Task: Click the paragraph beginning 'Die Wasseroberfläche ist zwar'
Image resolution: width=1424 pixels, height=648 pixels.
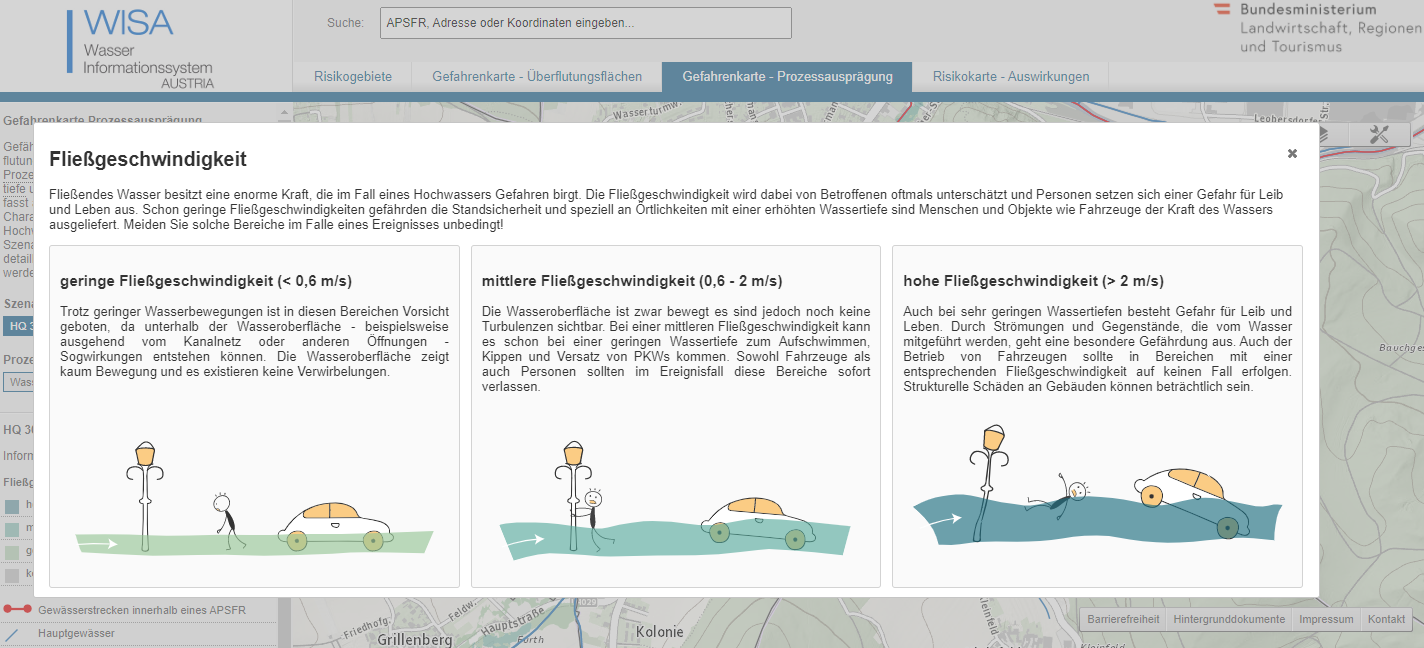Action: coord(676,349)
